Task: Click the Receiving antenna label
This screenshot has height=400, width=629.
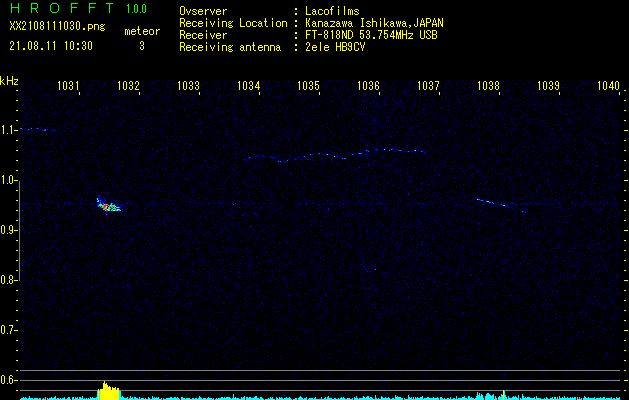Action: (230, 47)
